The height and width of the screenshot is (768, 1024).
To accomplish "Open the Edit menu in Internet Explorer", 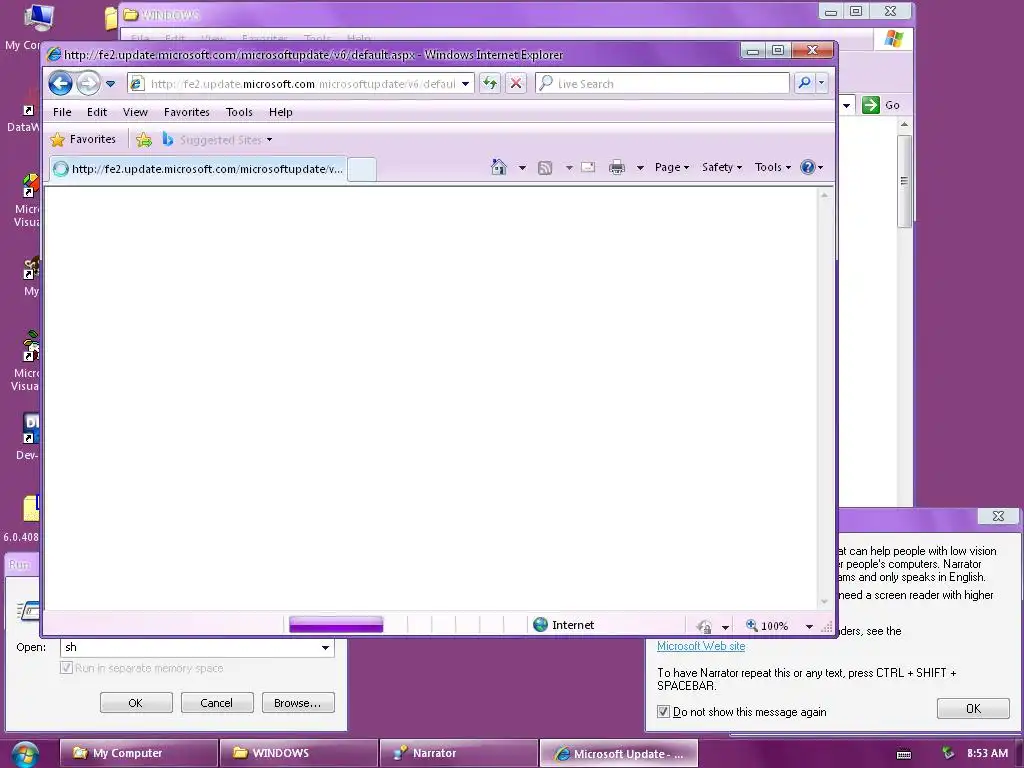I will tap(97, 112).
